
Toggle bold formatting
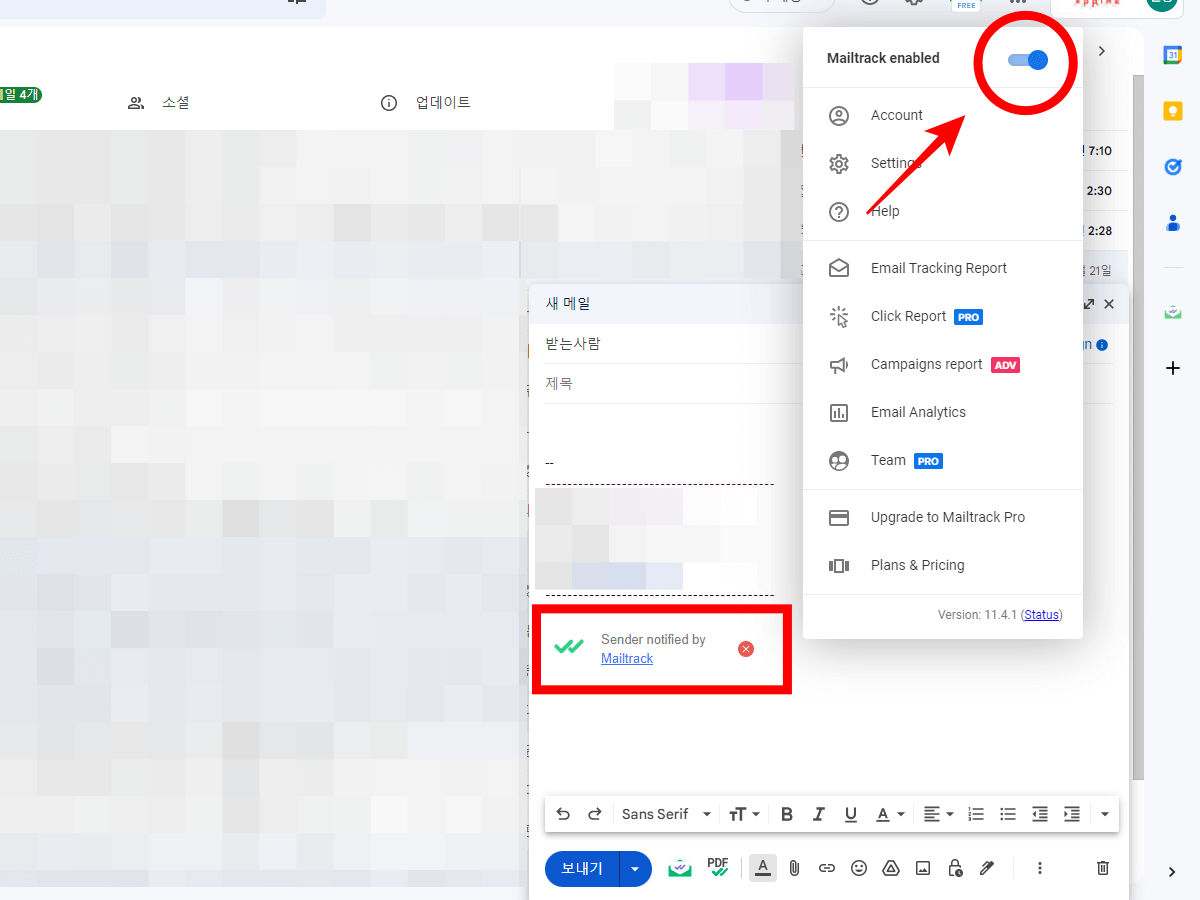tap(787, 814)
